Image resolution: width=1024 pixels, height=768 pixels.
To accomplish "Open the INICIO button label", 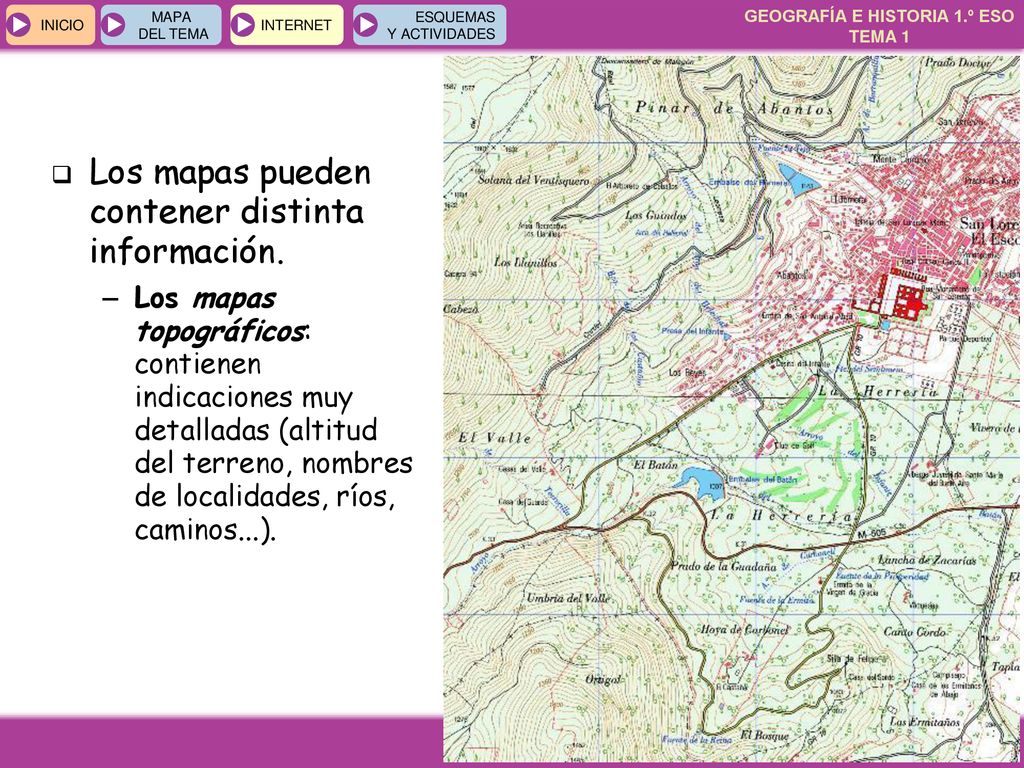I will (x=62, y=25).
